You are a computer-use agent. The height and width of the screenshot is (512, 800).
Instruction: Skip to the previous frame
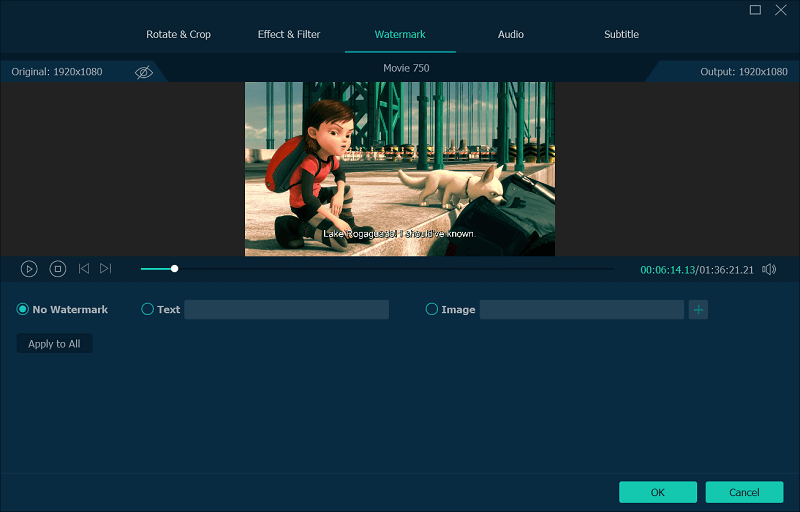coord(84,268)
